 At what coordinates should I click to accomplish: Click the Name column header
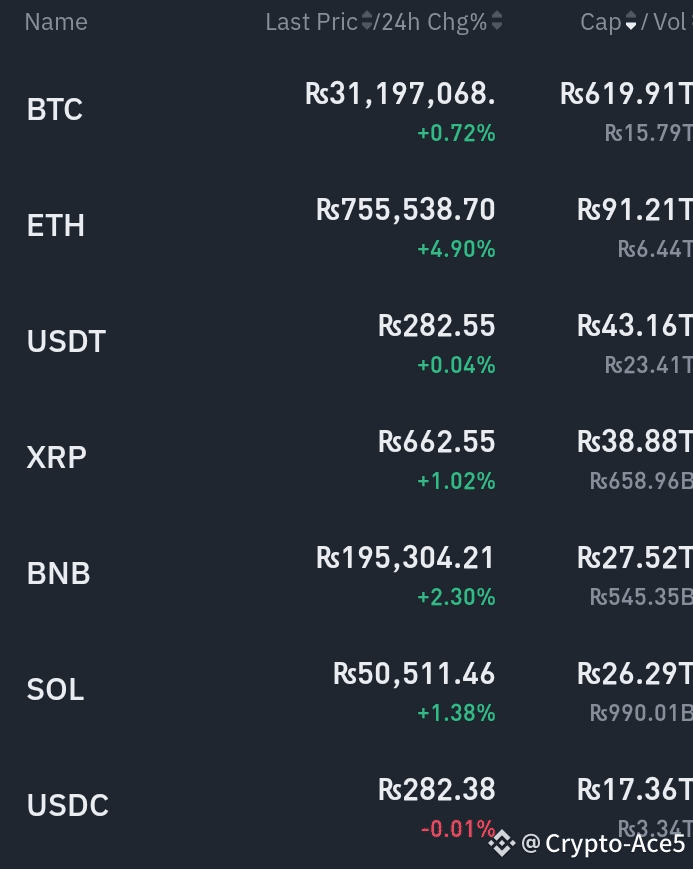coord(56,22)
